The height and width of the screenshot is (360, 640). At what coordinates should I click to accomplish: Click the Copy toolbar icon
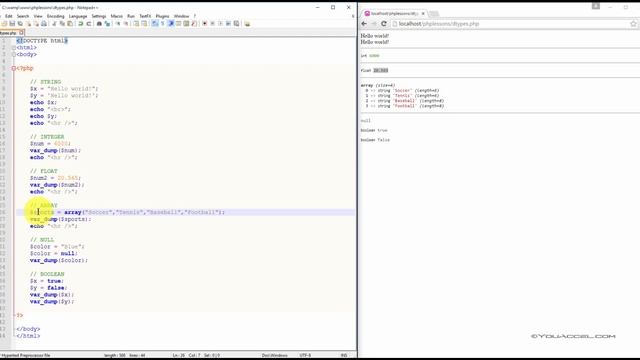click(x=62, y=24)
